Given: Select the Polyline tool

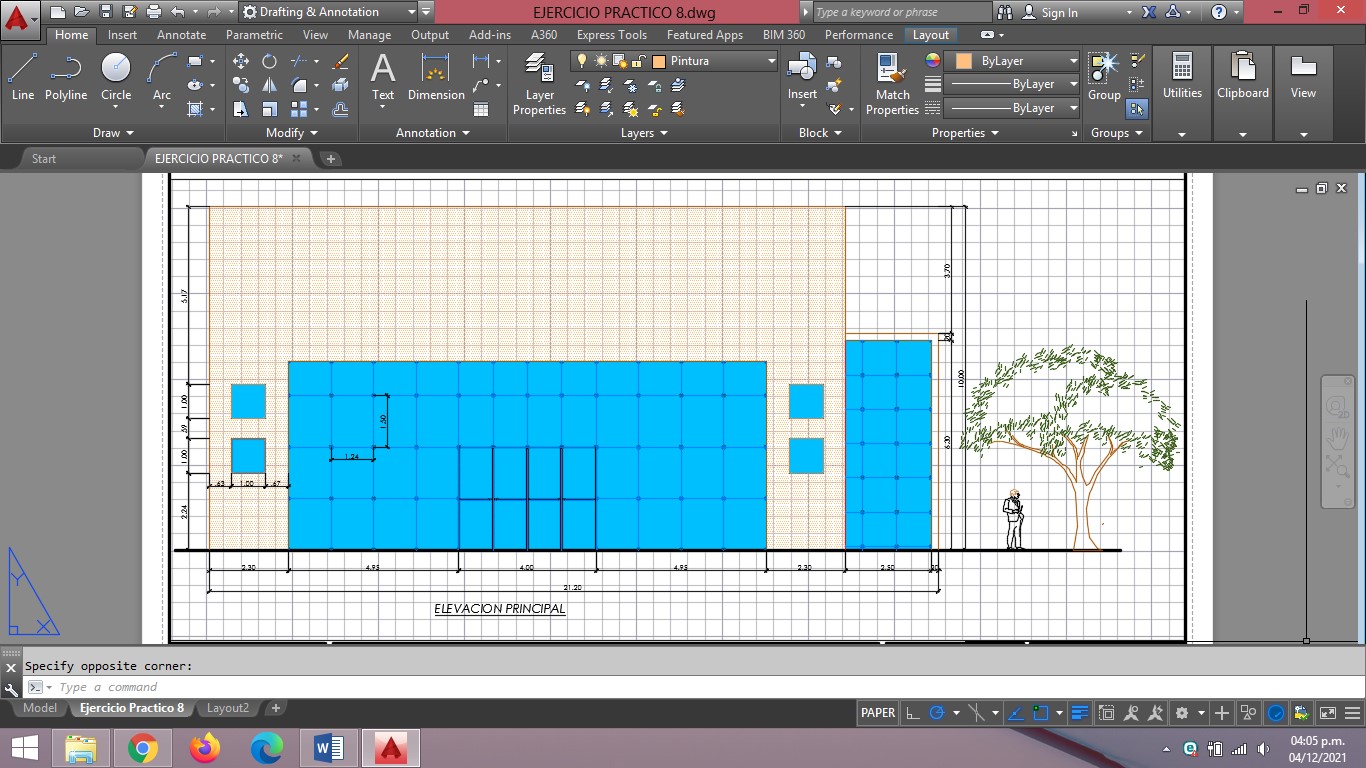Looking at the screenshot, I should [66, 78].
